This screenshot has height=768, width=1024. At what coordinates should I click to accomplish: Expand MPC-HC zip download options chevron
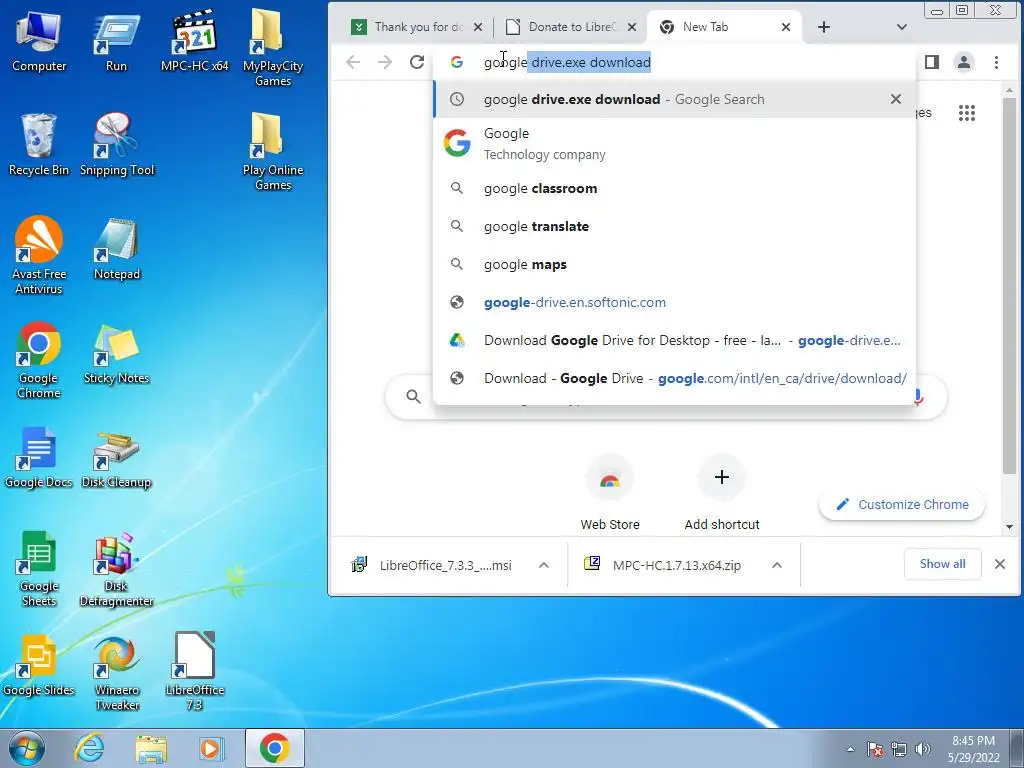tap(776, 565)
